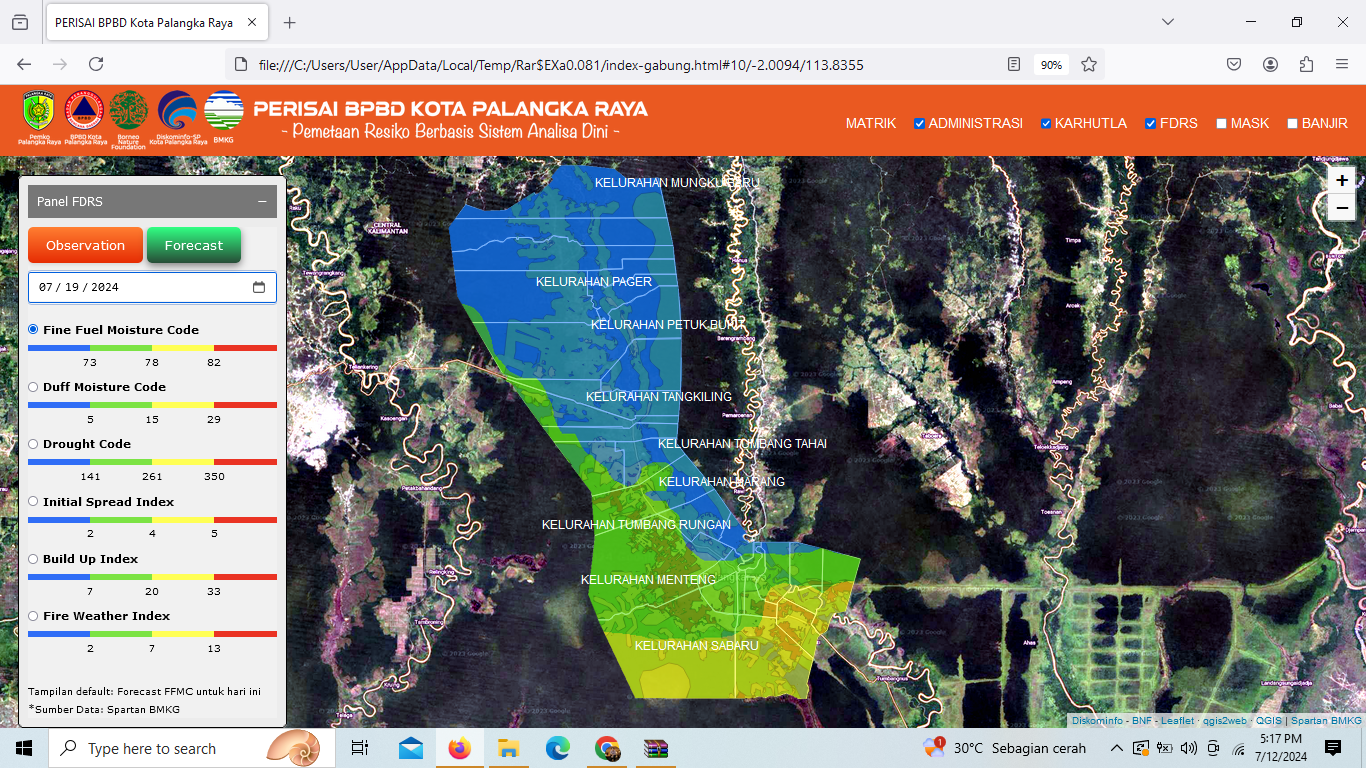
Task: Select Initial Spread Index radio
Action: point(33,501)
